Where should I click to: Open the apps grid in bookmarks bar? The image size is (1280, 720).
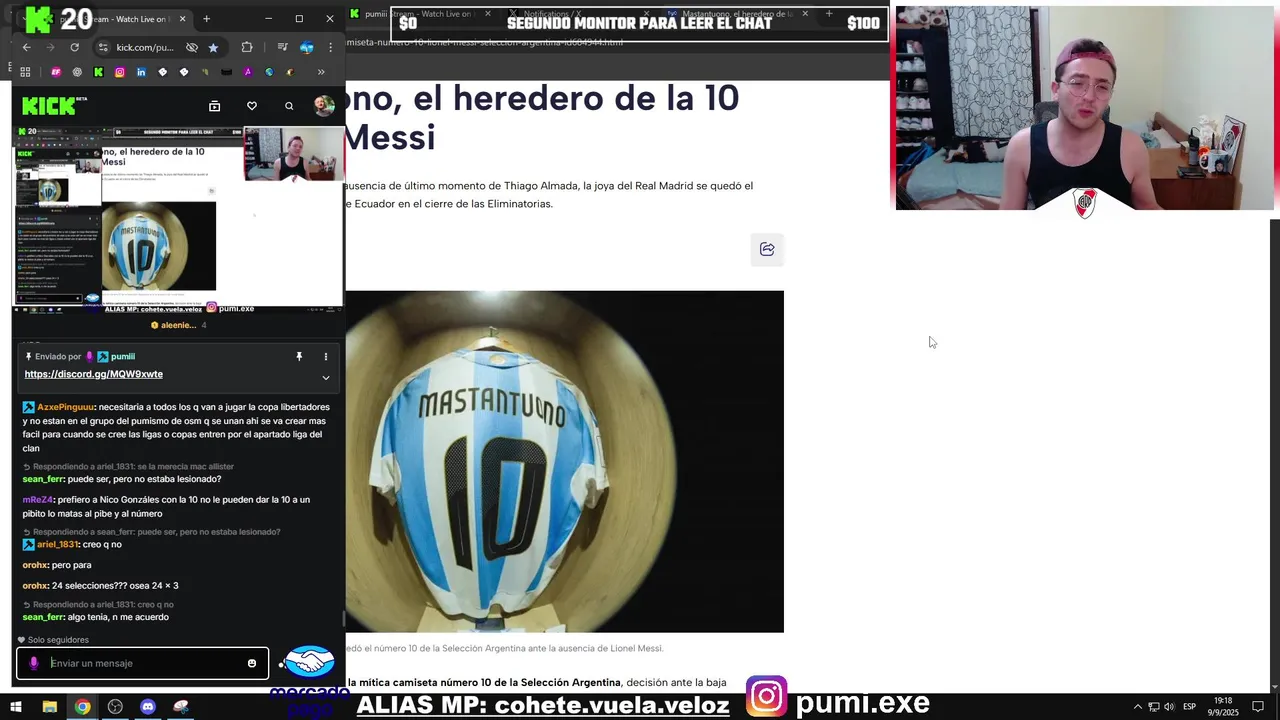coord(25,72)
